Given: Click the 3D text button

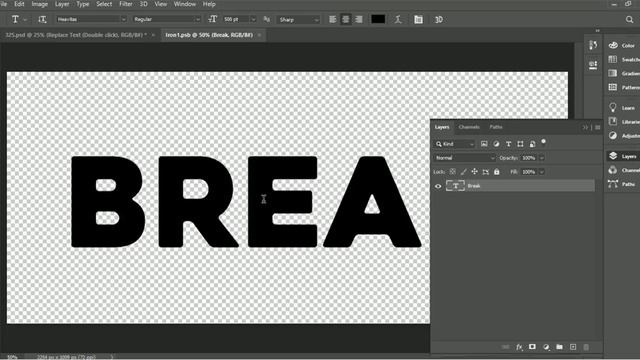Looking at the screenshot, I should (x=438, y=20).
